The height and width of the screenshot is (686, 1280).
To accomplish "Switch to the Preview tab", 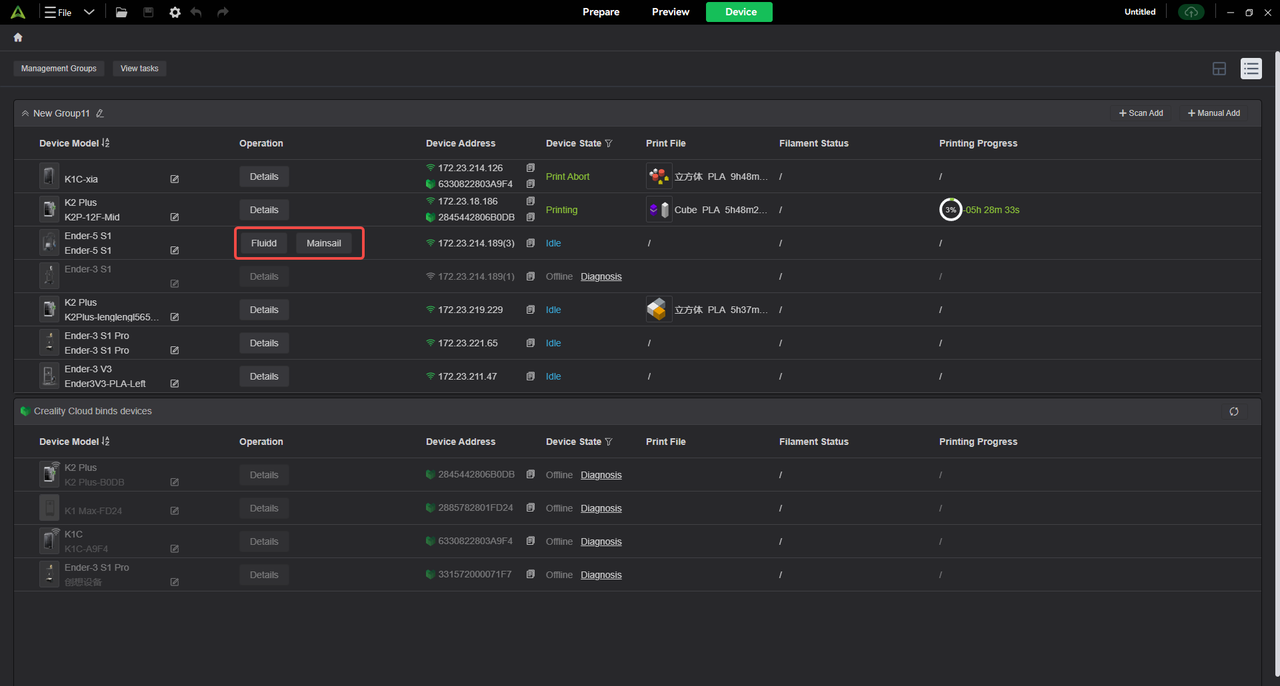I will (671, 12).
